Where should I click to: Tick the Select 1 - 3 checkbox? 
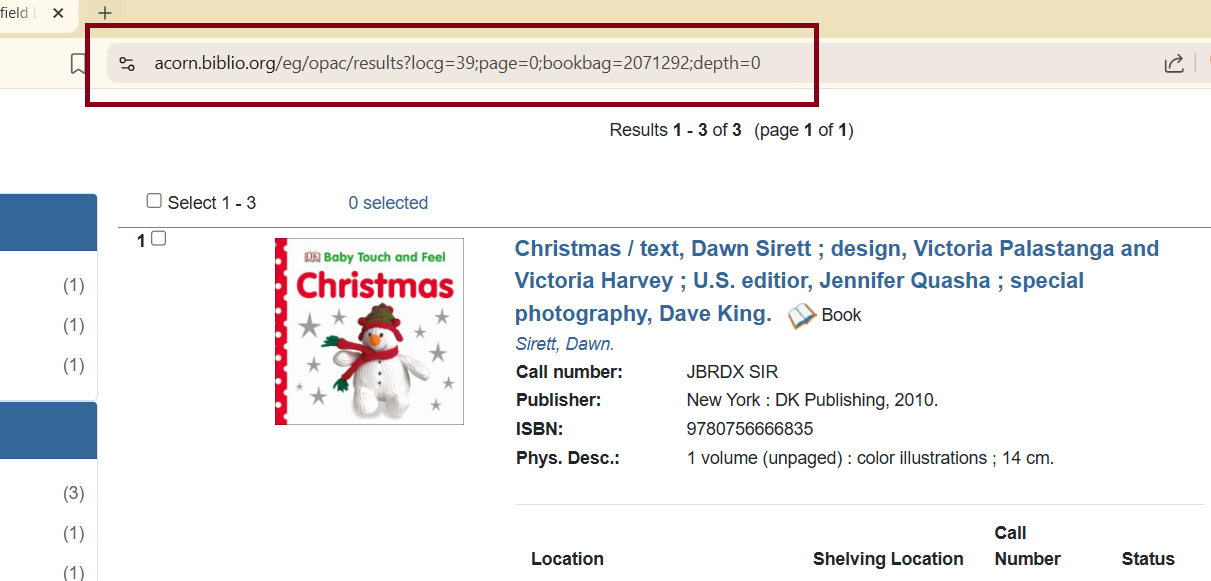click(154, 201)
